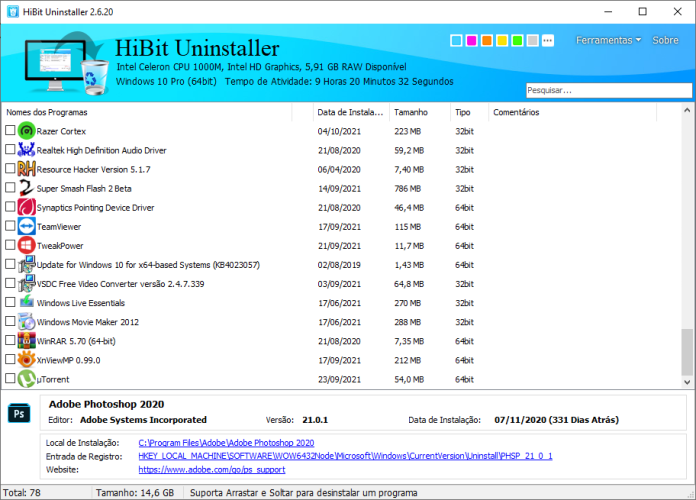Click the VSDC Free Video Converter icon
Screen dimensions: 696x500
pyautogui.click(x=27, y=284)
